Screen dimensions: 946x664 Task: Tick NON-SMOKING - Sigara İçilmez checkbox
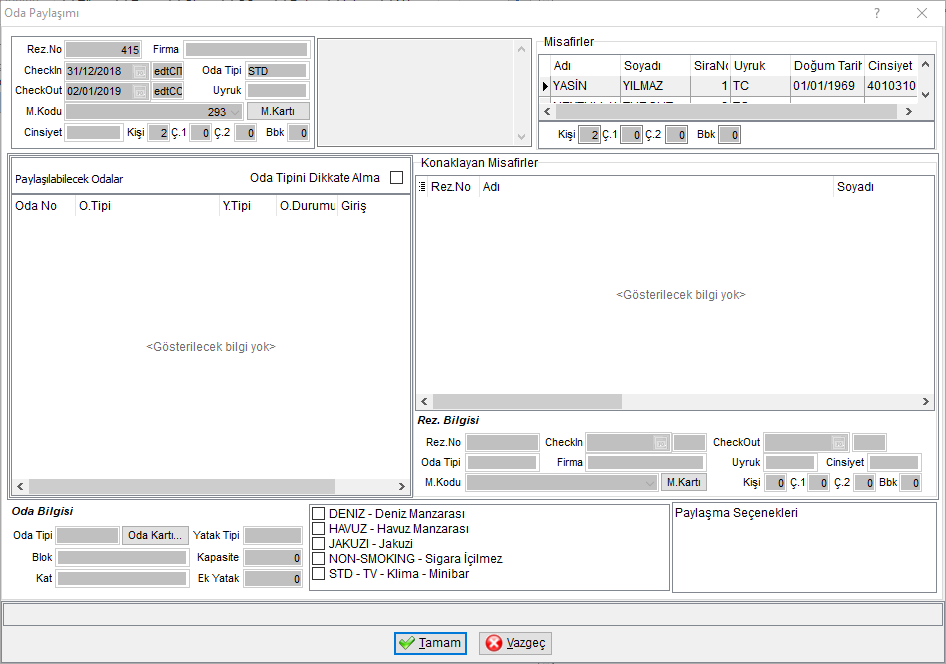point(319,559)
